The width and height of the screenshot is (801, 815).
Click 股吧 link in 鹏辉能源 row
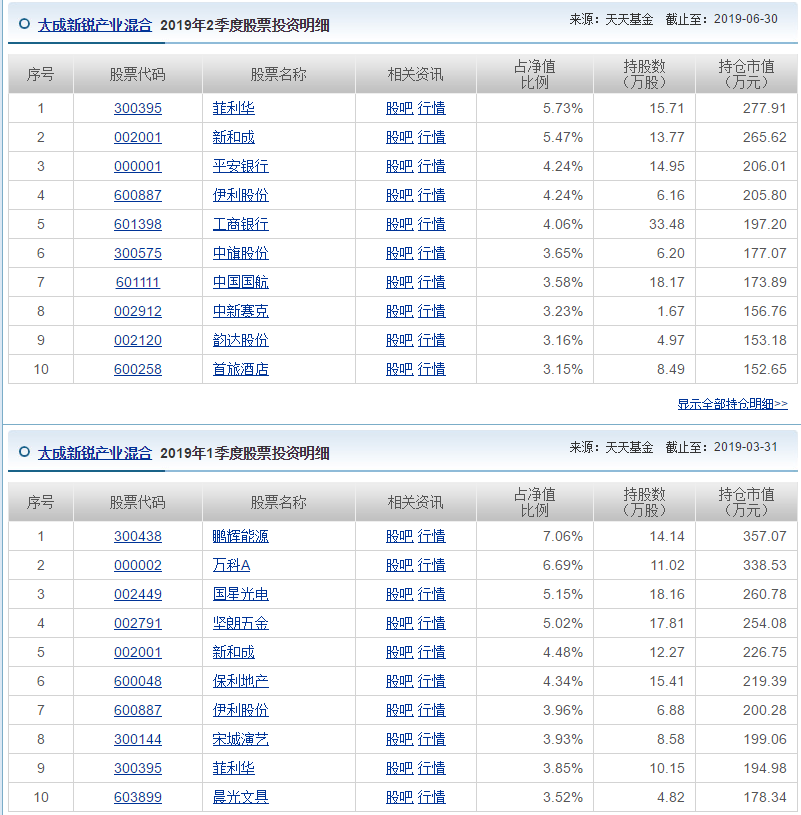(x=400, y=536)
